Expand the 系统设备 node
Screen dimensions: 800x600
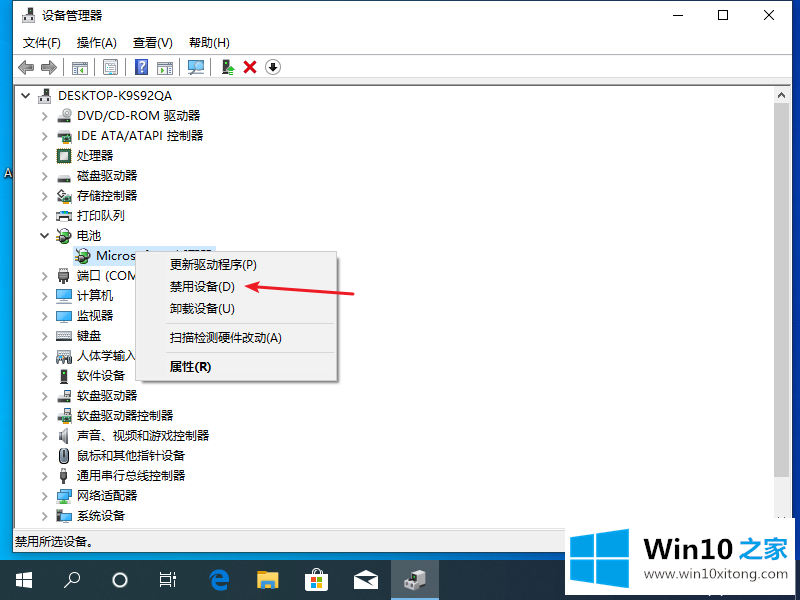pos(45,516)
